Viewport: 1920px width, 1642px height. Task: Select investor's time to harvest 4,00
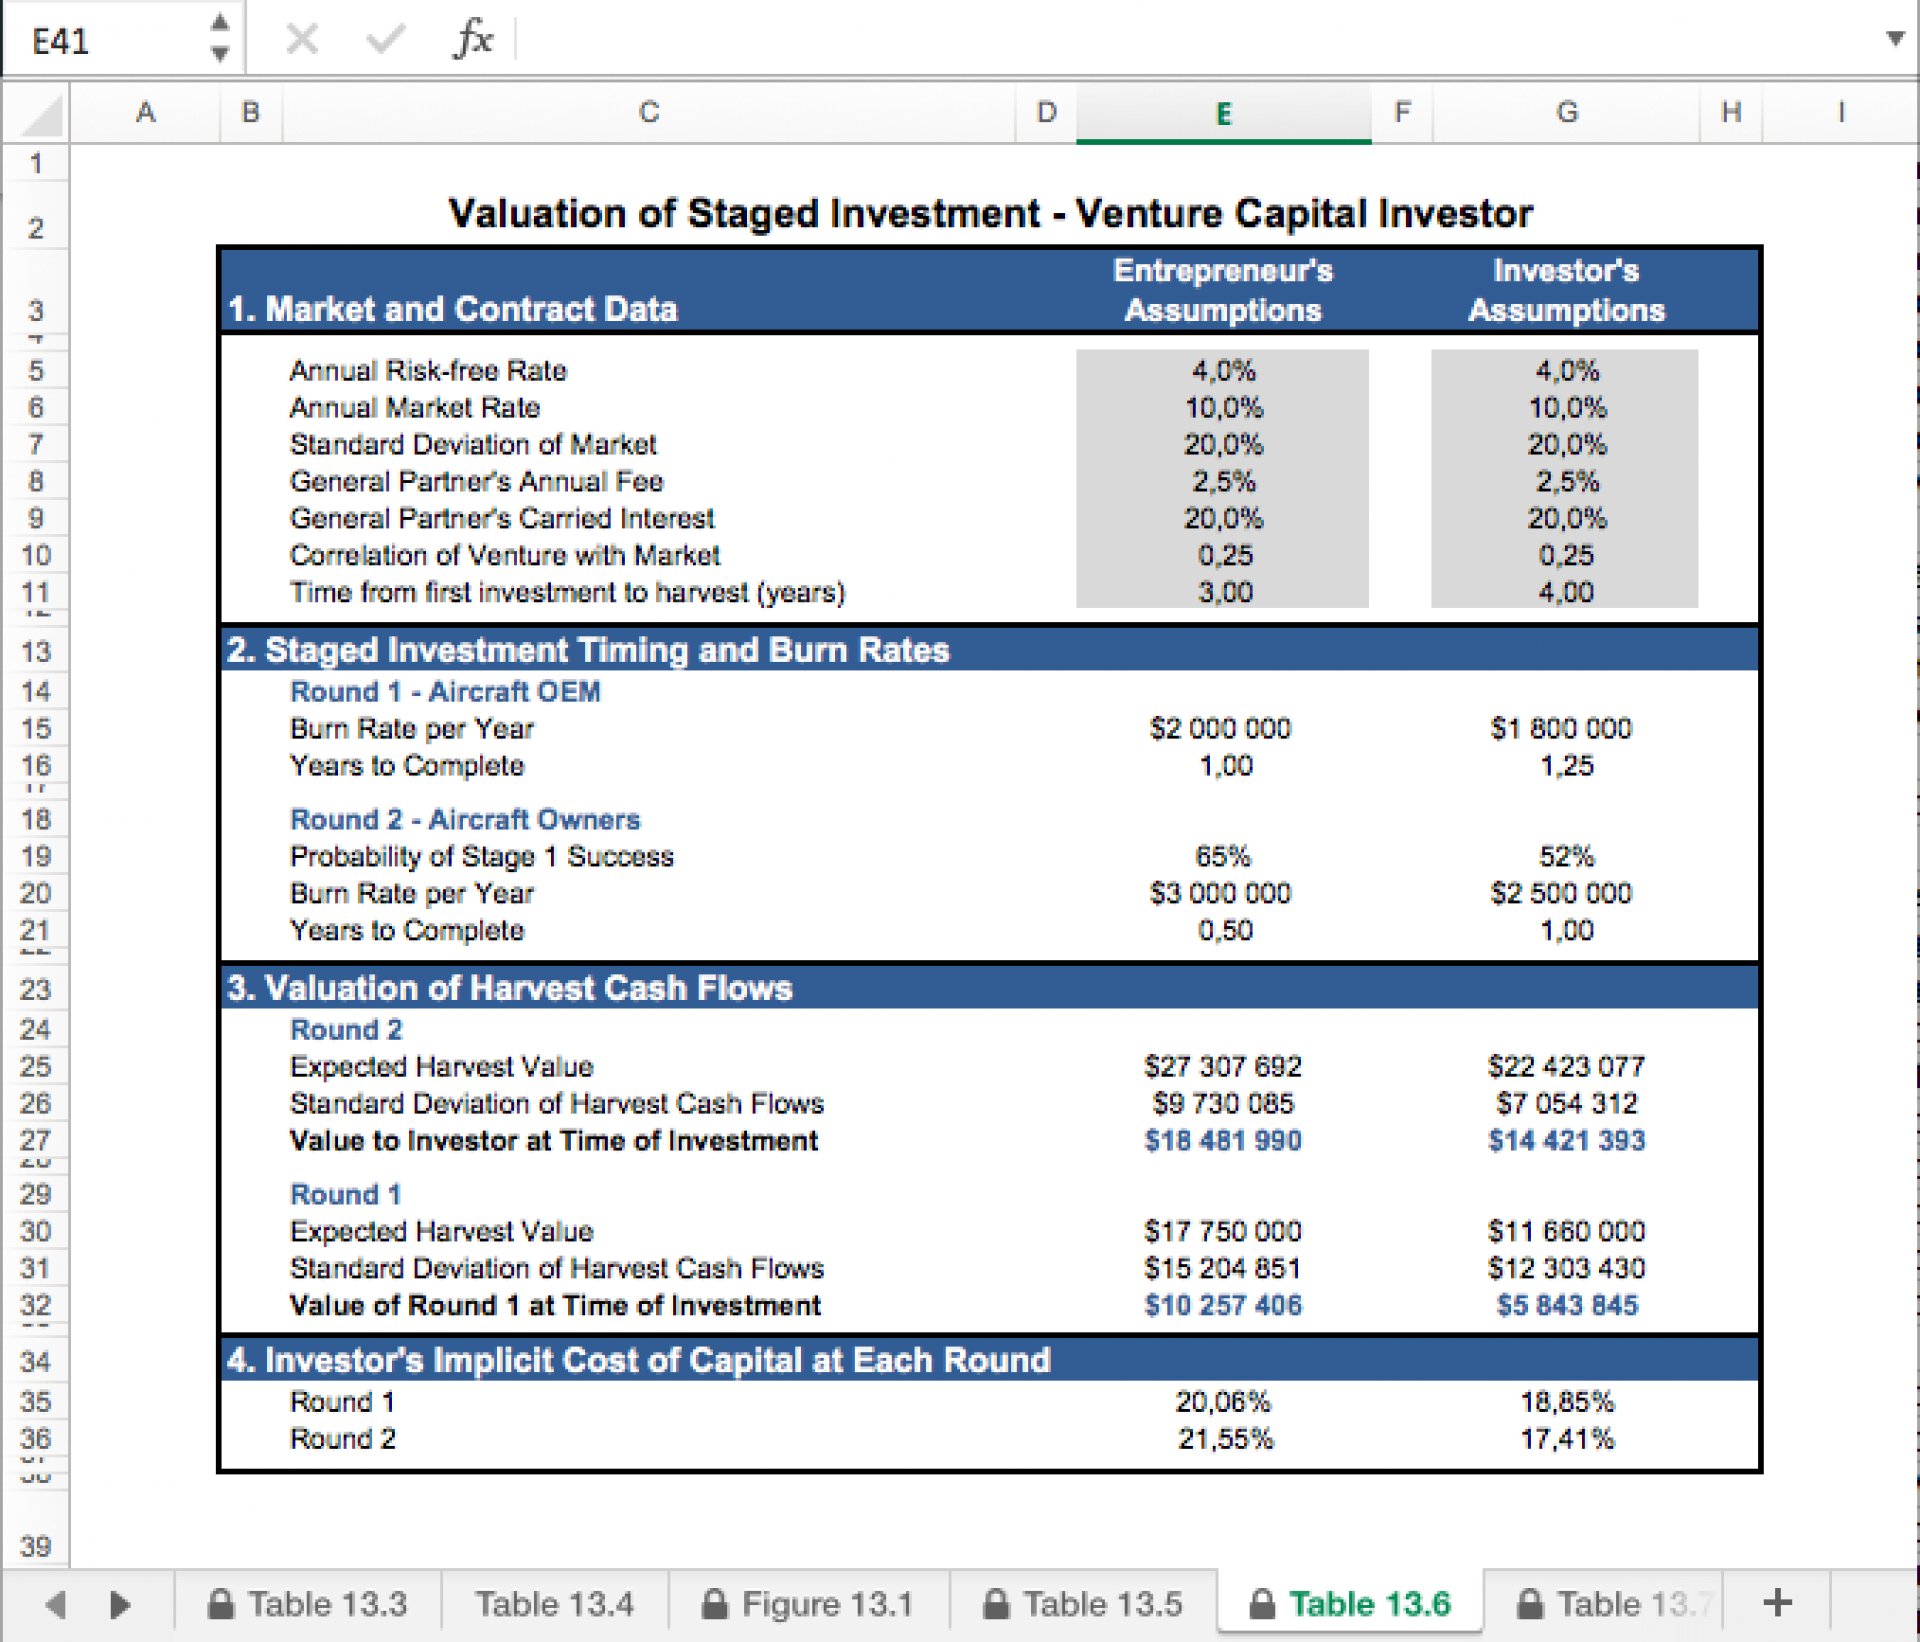coord(1566,592)
